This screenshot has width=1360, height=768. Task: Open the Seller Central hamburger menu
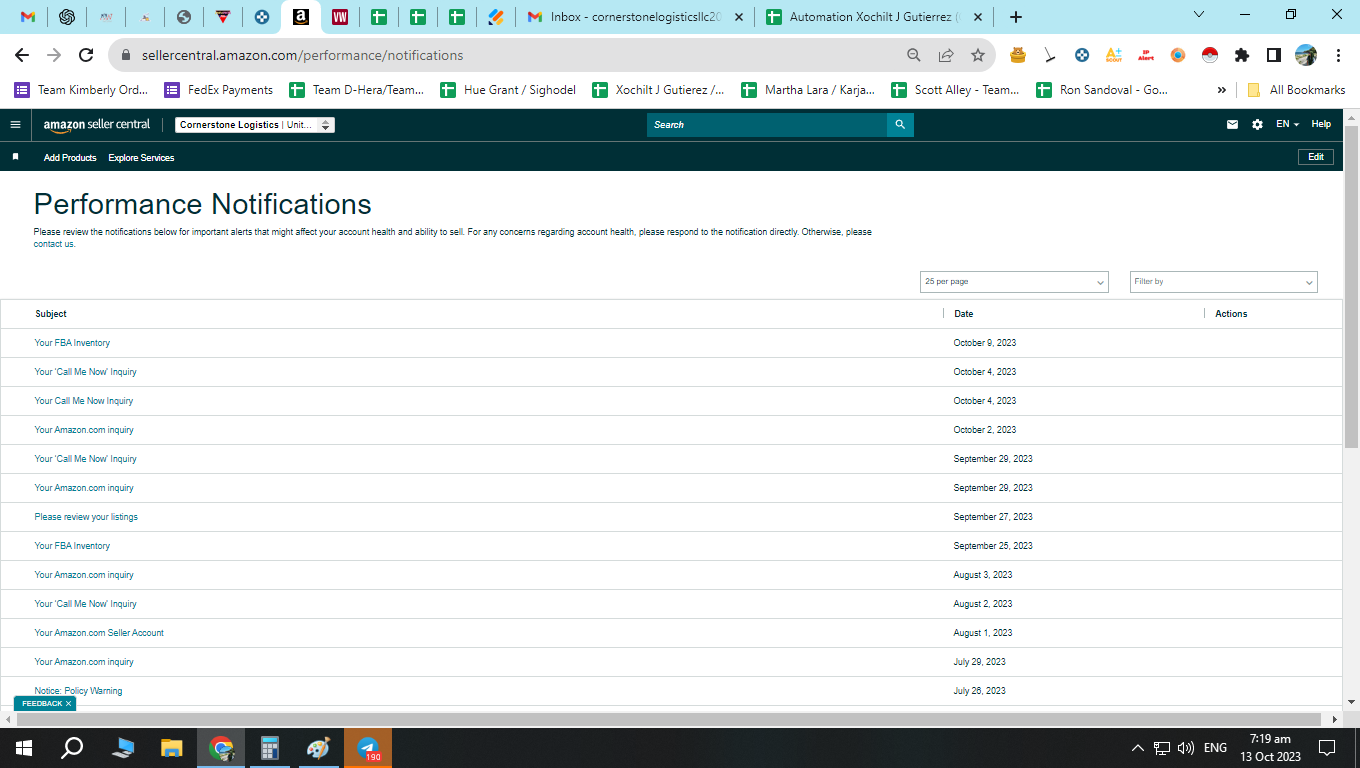15,125
